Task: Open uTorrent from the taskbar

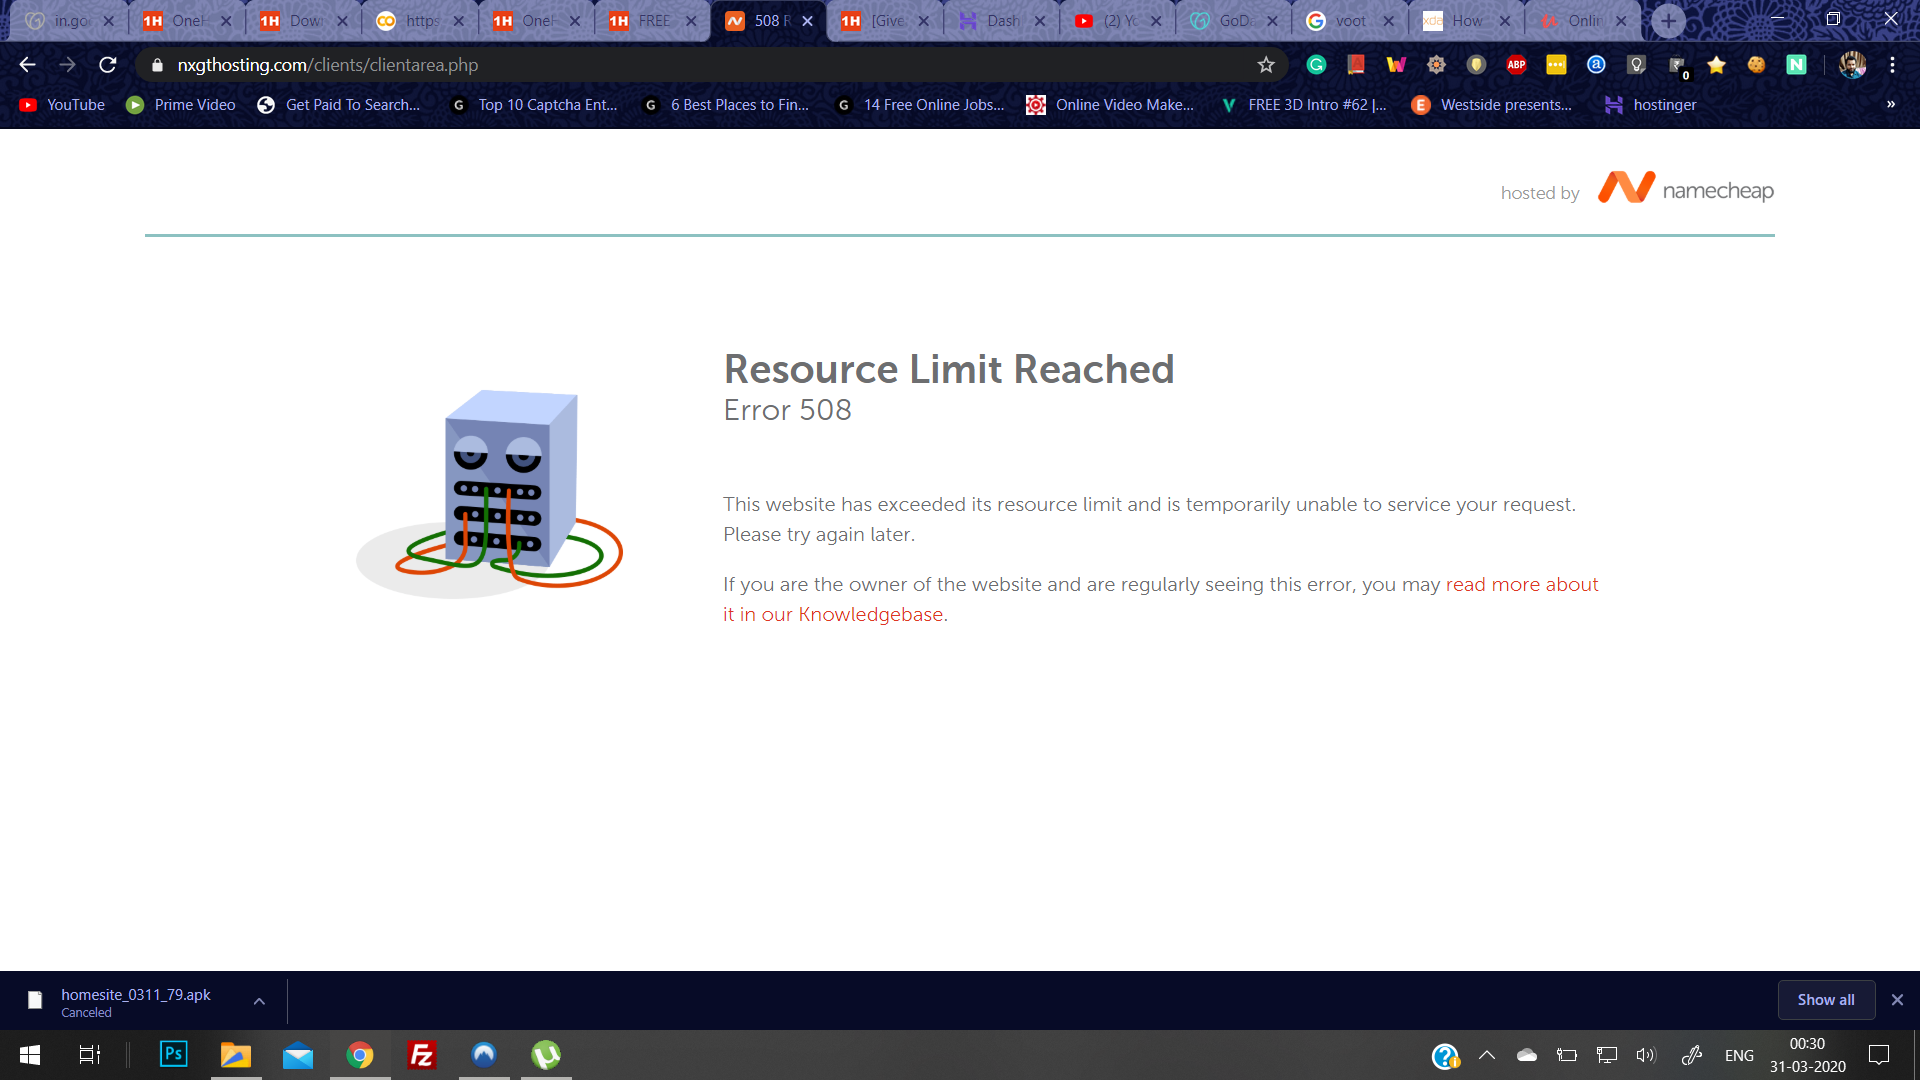Action: click(546, 1054)
